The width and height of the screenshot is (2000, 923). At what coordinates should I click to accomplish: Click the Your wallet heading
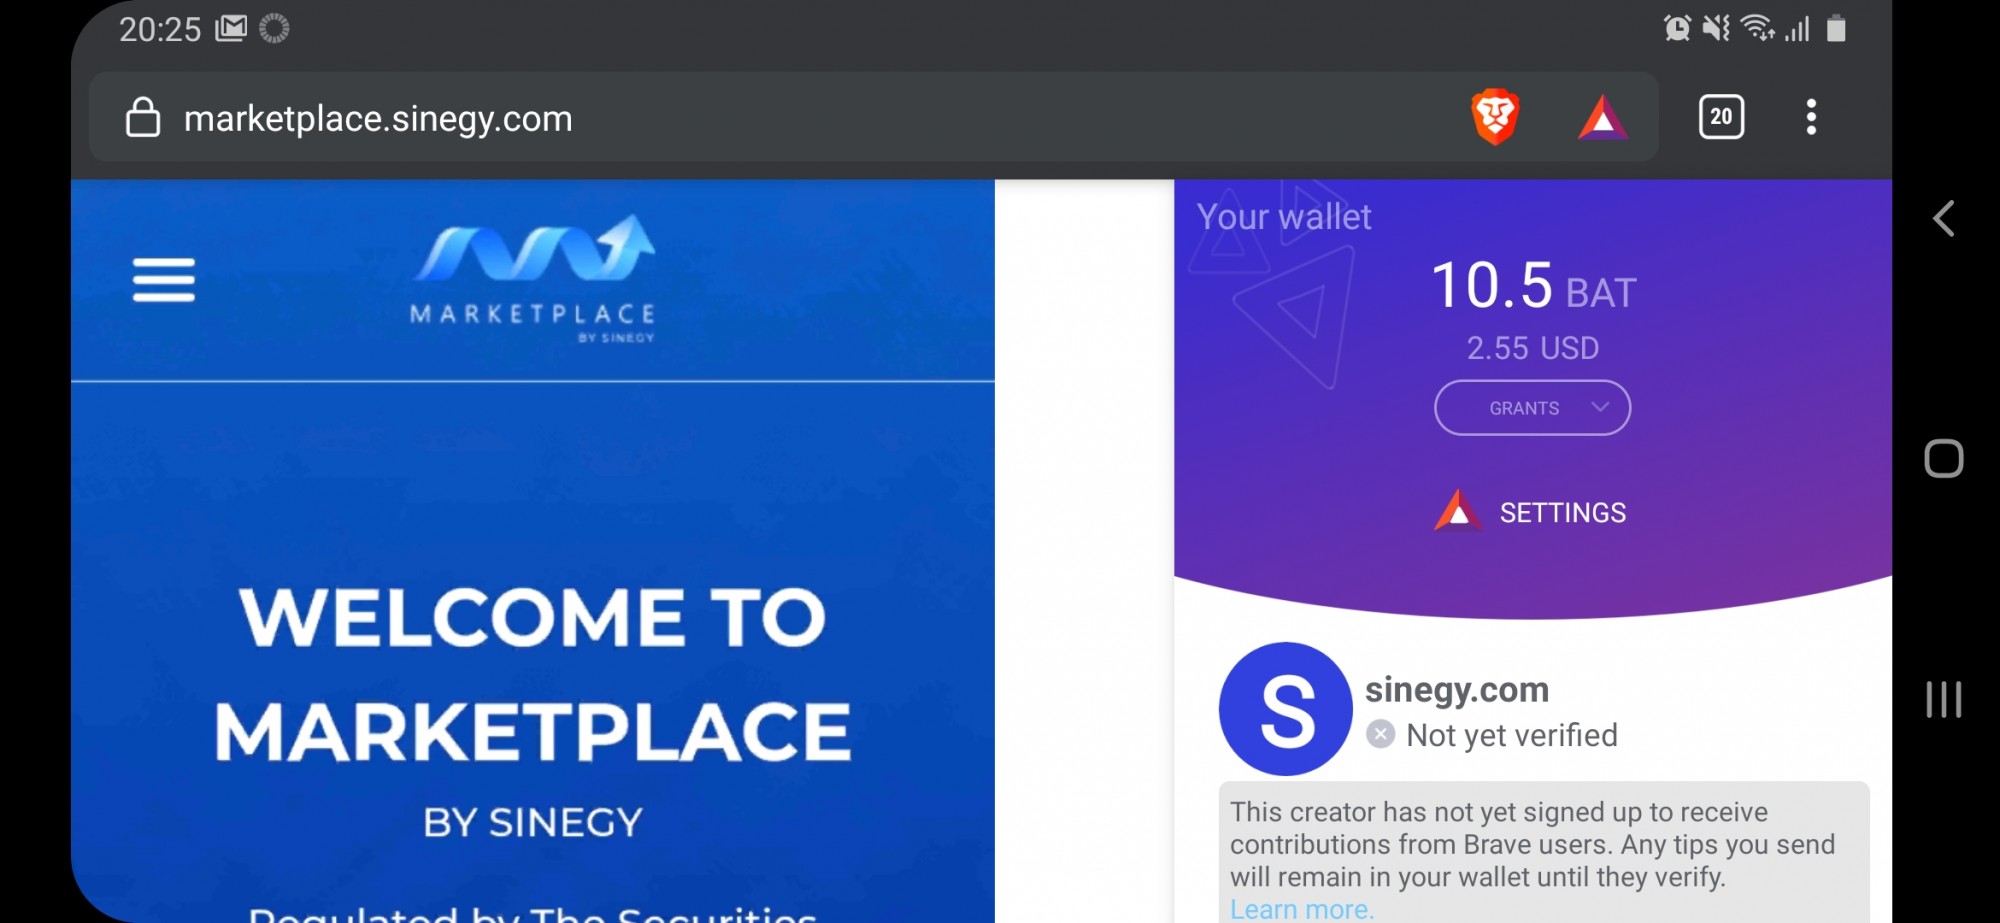[1284, 217]
